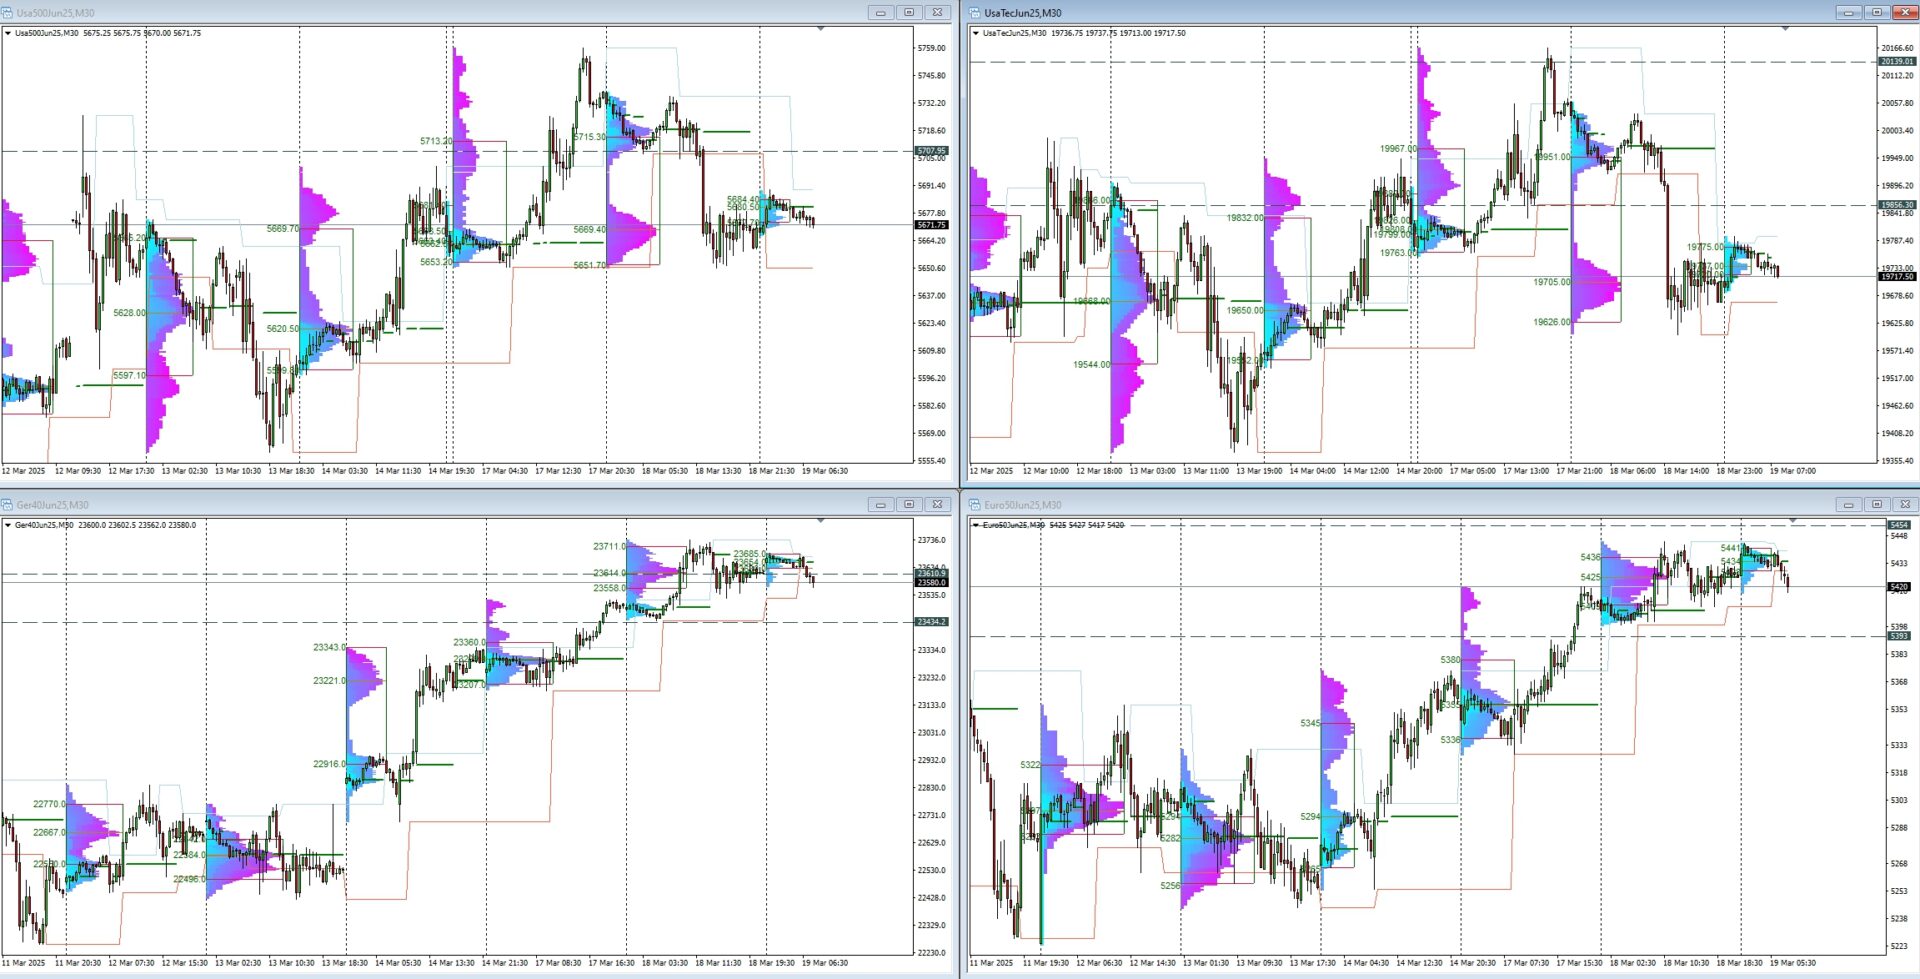Expand the Usa500Jun25,M30 chart label arrow
Image resolution: width=1920 pixels, height=979 pixels.
click(8, 33)
